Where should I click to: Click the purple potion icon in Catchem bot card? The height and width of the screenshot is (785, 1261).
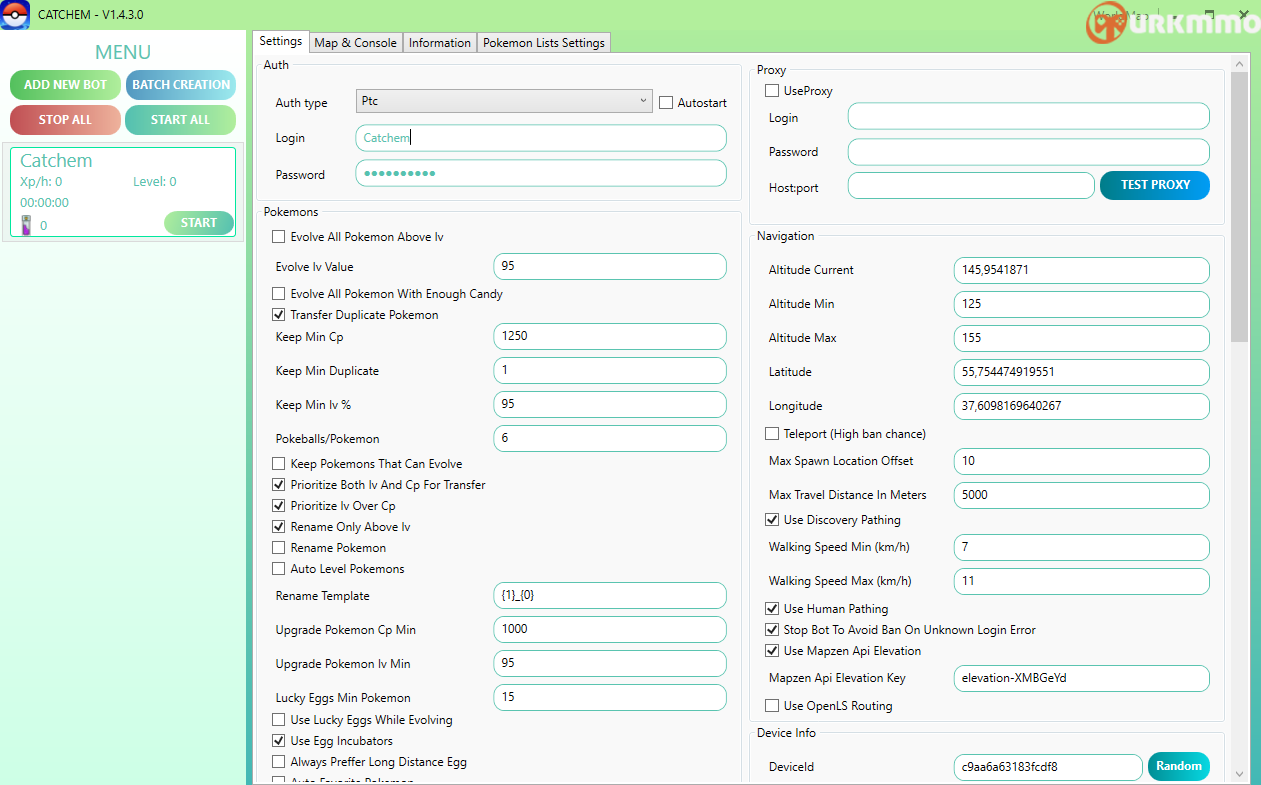[27, 225]
